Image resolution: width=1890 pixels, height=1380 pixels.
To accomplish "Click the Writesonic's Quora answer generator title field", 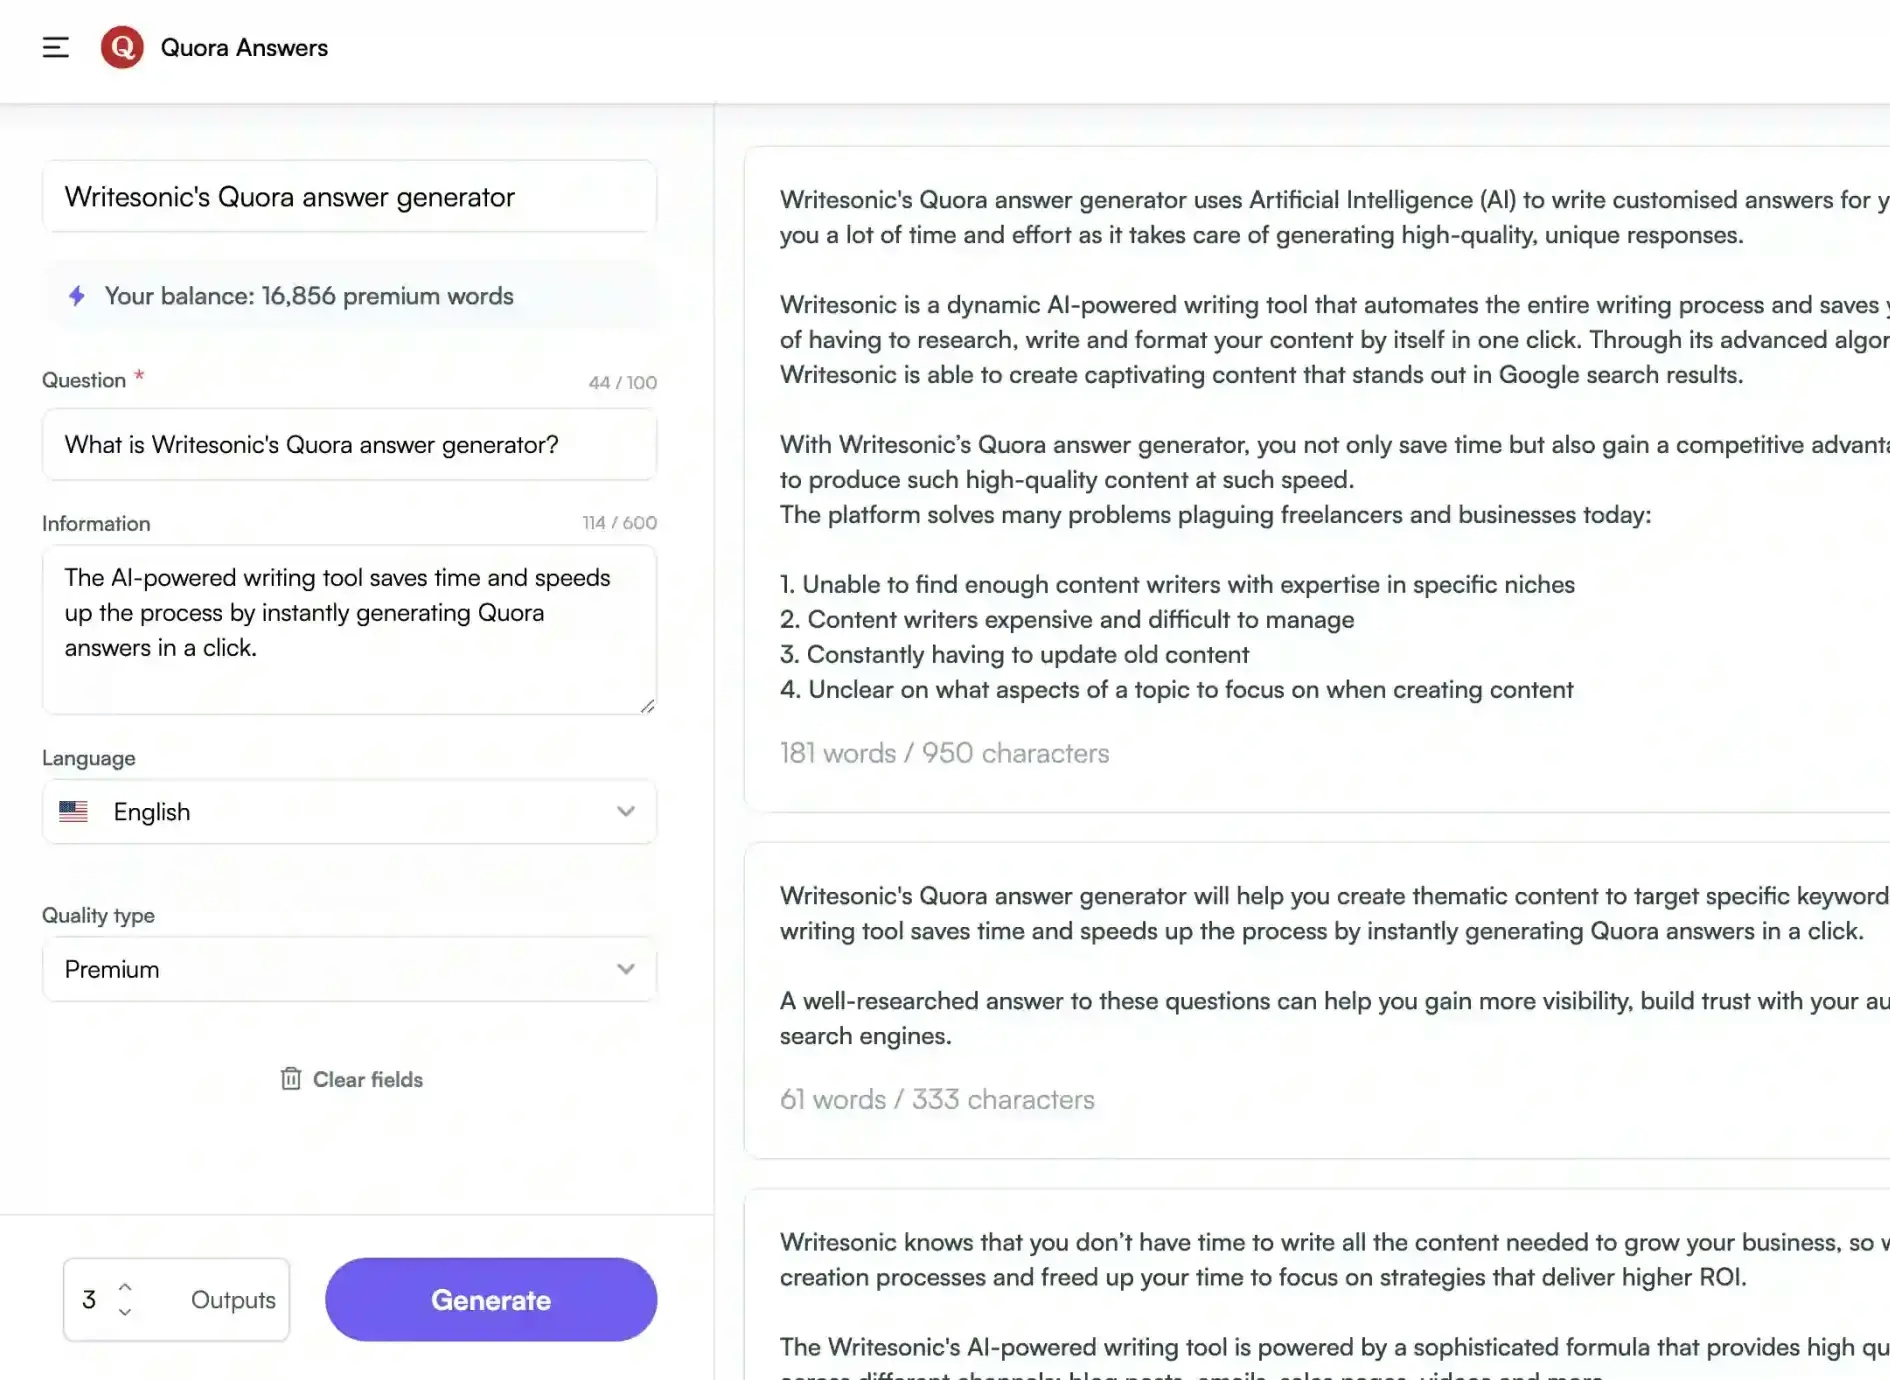I will [x=349, y=196].
